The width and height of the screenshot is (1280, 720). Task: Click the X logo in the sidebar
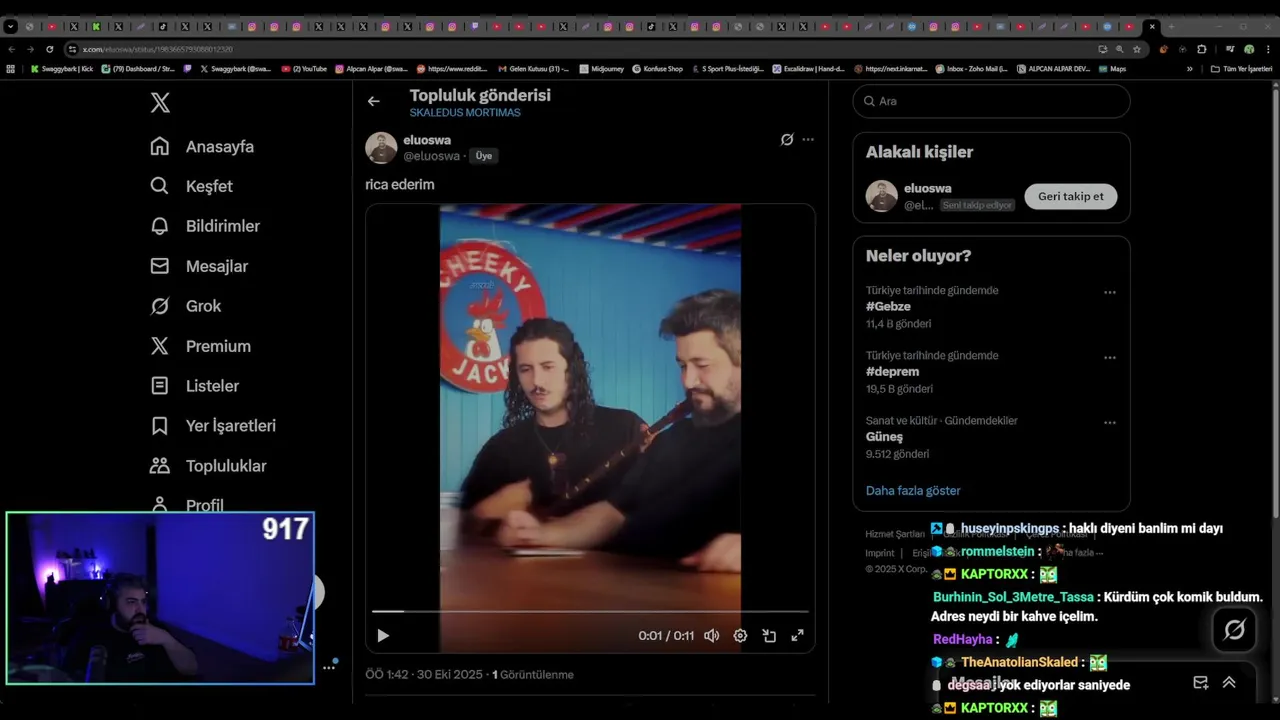[x=160, y=102]
